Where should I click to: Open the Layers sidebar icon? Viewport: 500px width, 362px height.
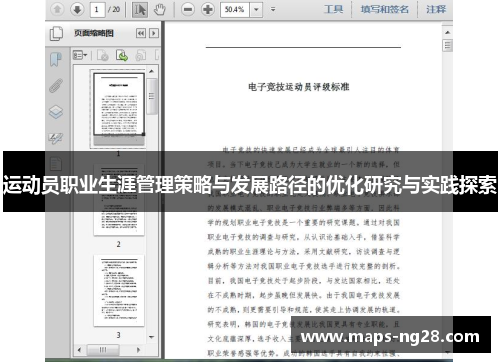click(56, 112)
